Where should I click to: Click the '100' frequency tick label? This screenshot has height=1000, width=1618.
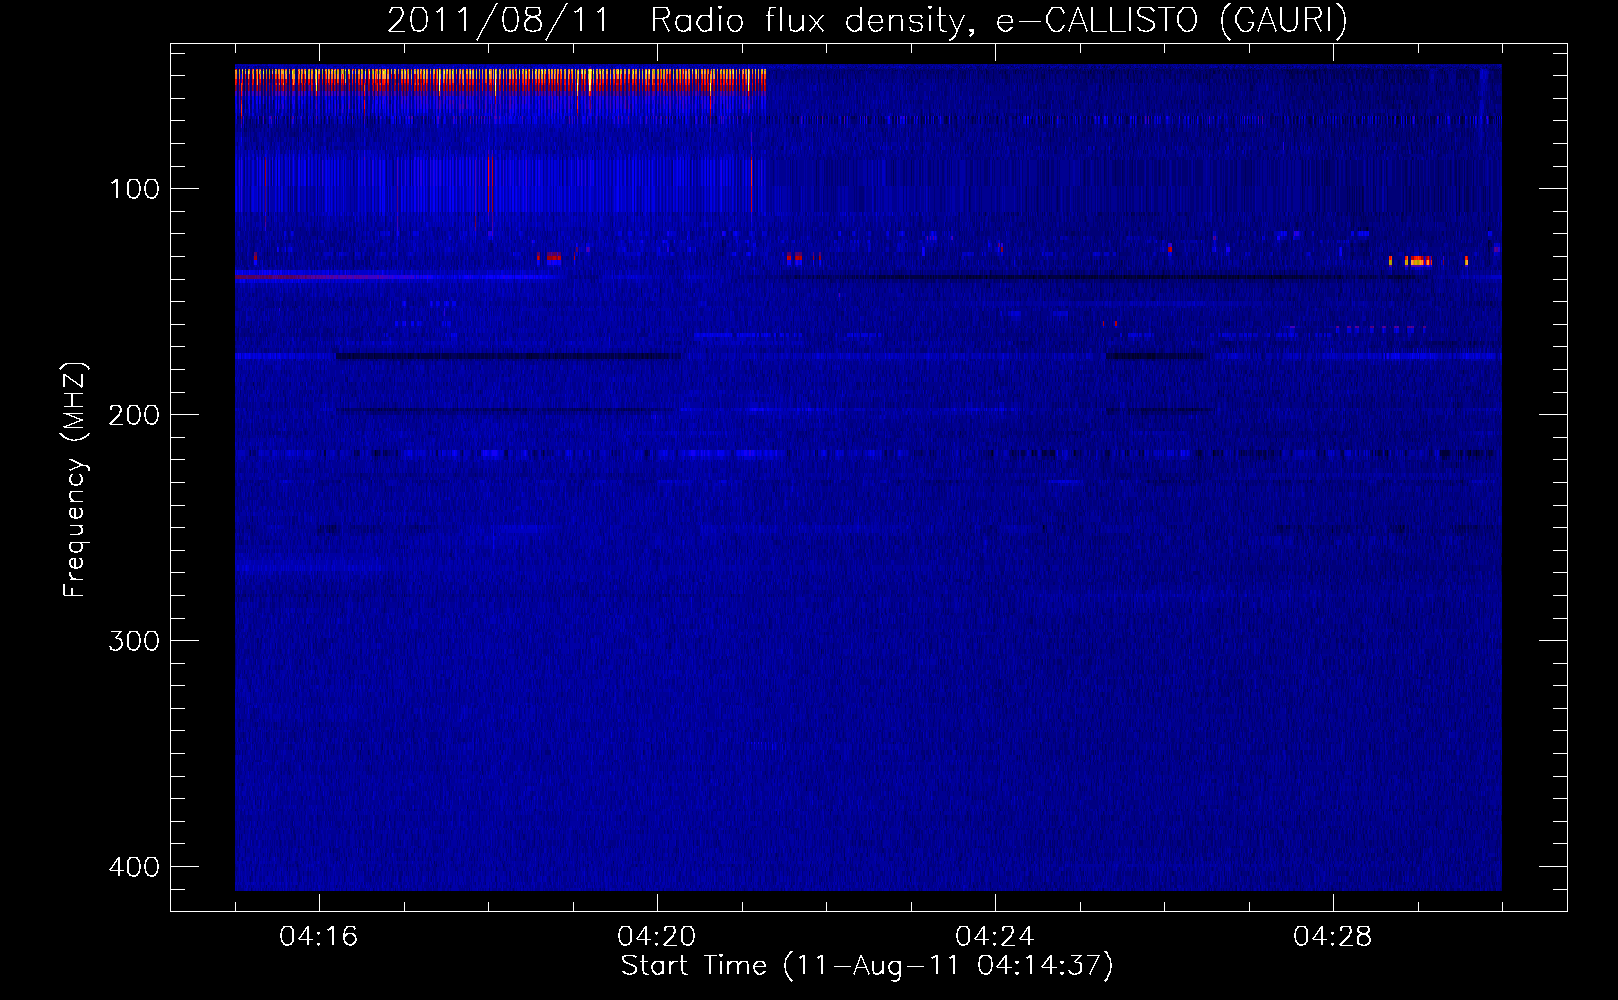134,189
